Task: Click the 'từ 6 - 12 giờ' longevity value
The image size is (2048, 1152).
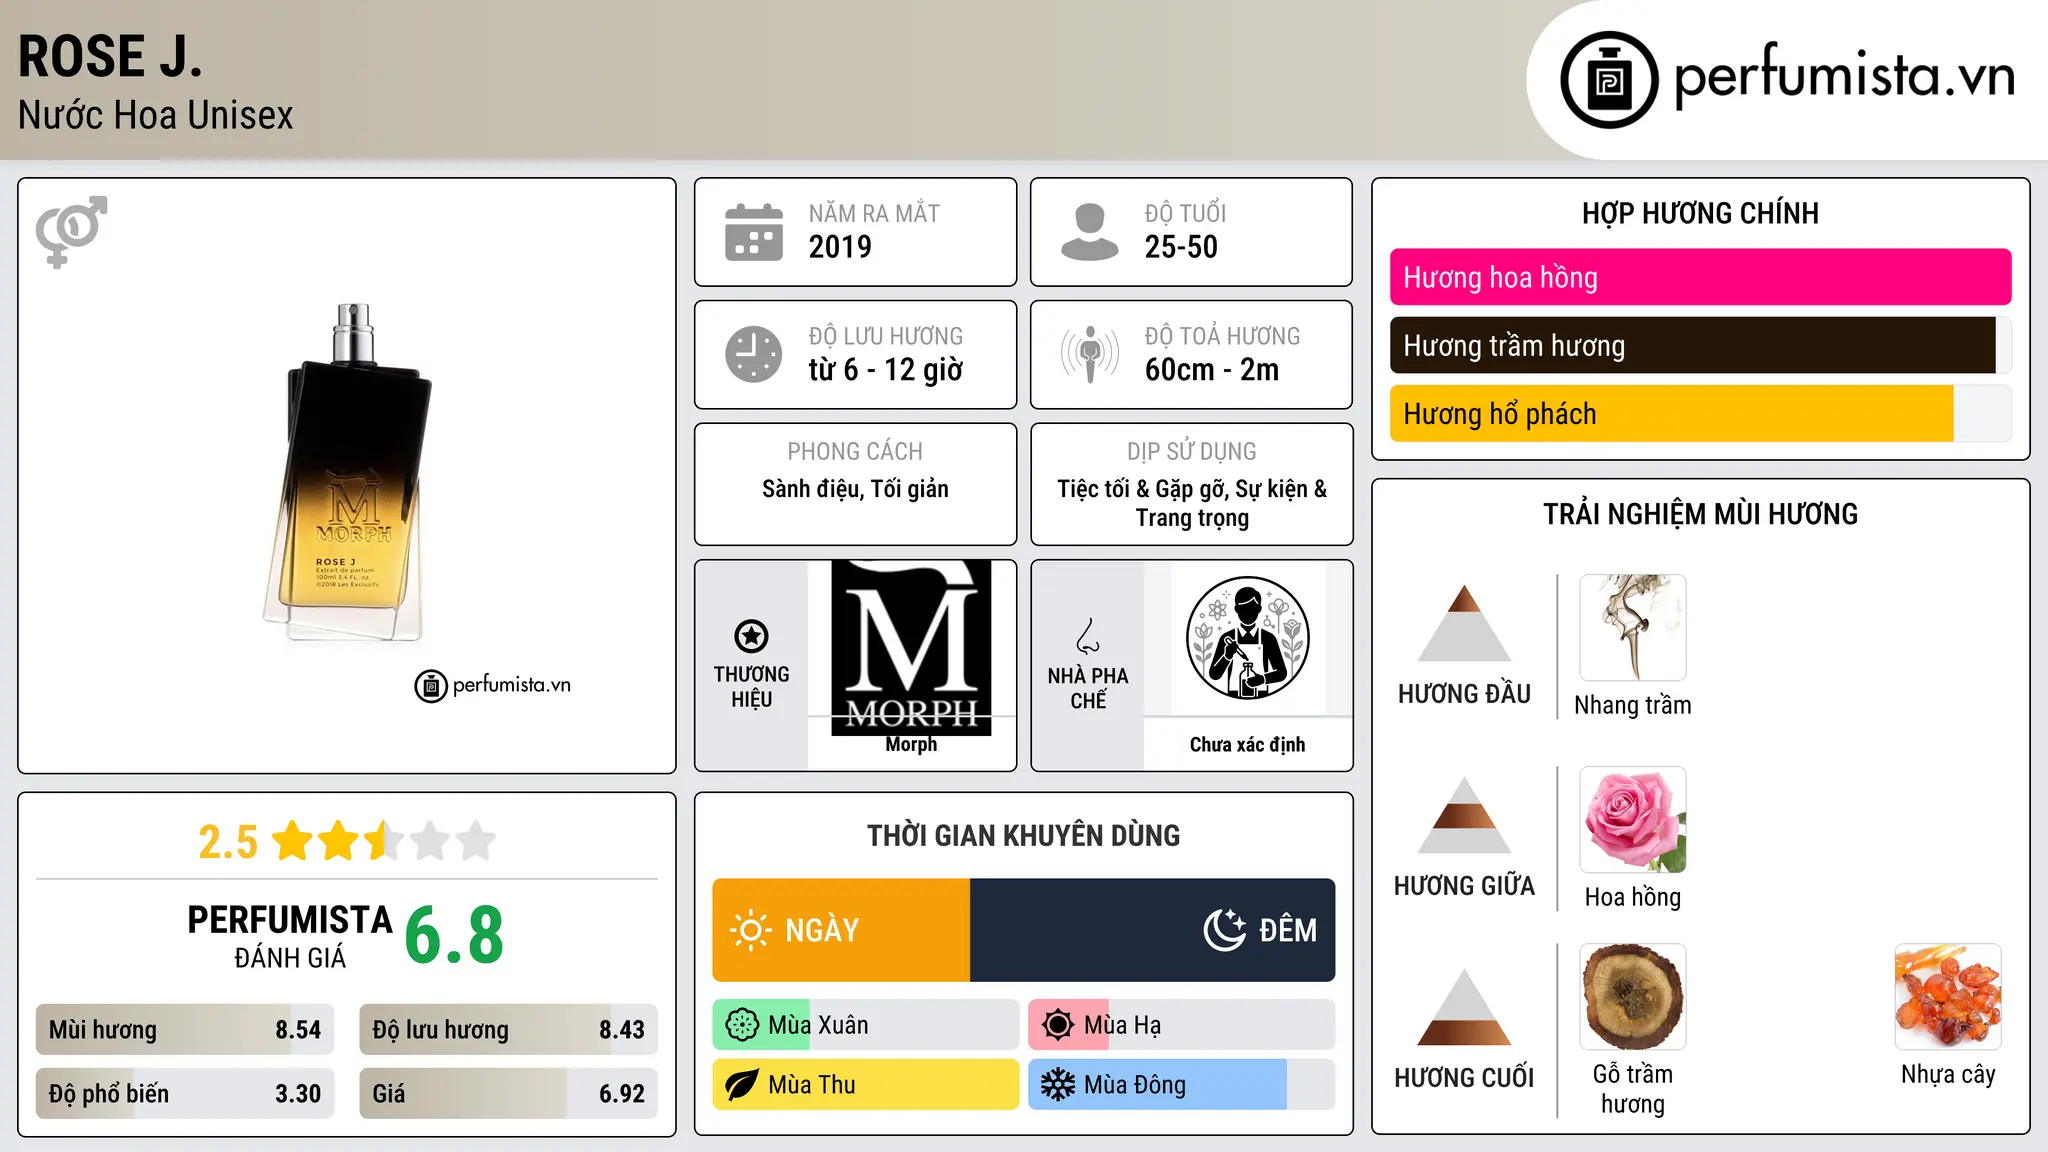Action: (x=886, y=370)
